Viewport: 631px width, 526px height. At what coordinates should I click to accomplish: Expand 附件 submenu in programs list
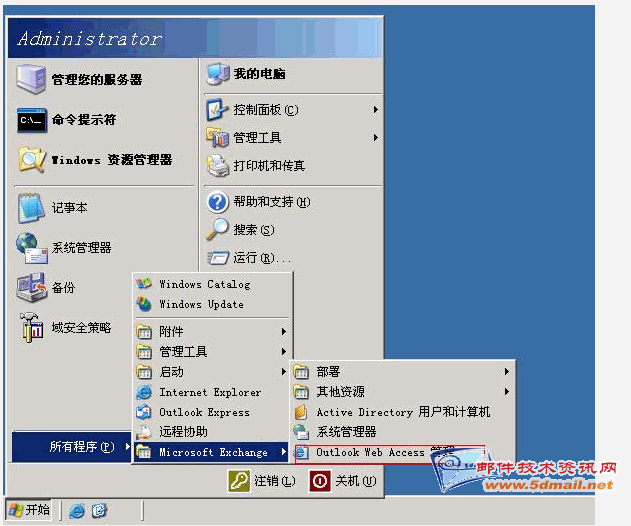pyautogui.click(x=284, y=332)
